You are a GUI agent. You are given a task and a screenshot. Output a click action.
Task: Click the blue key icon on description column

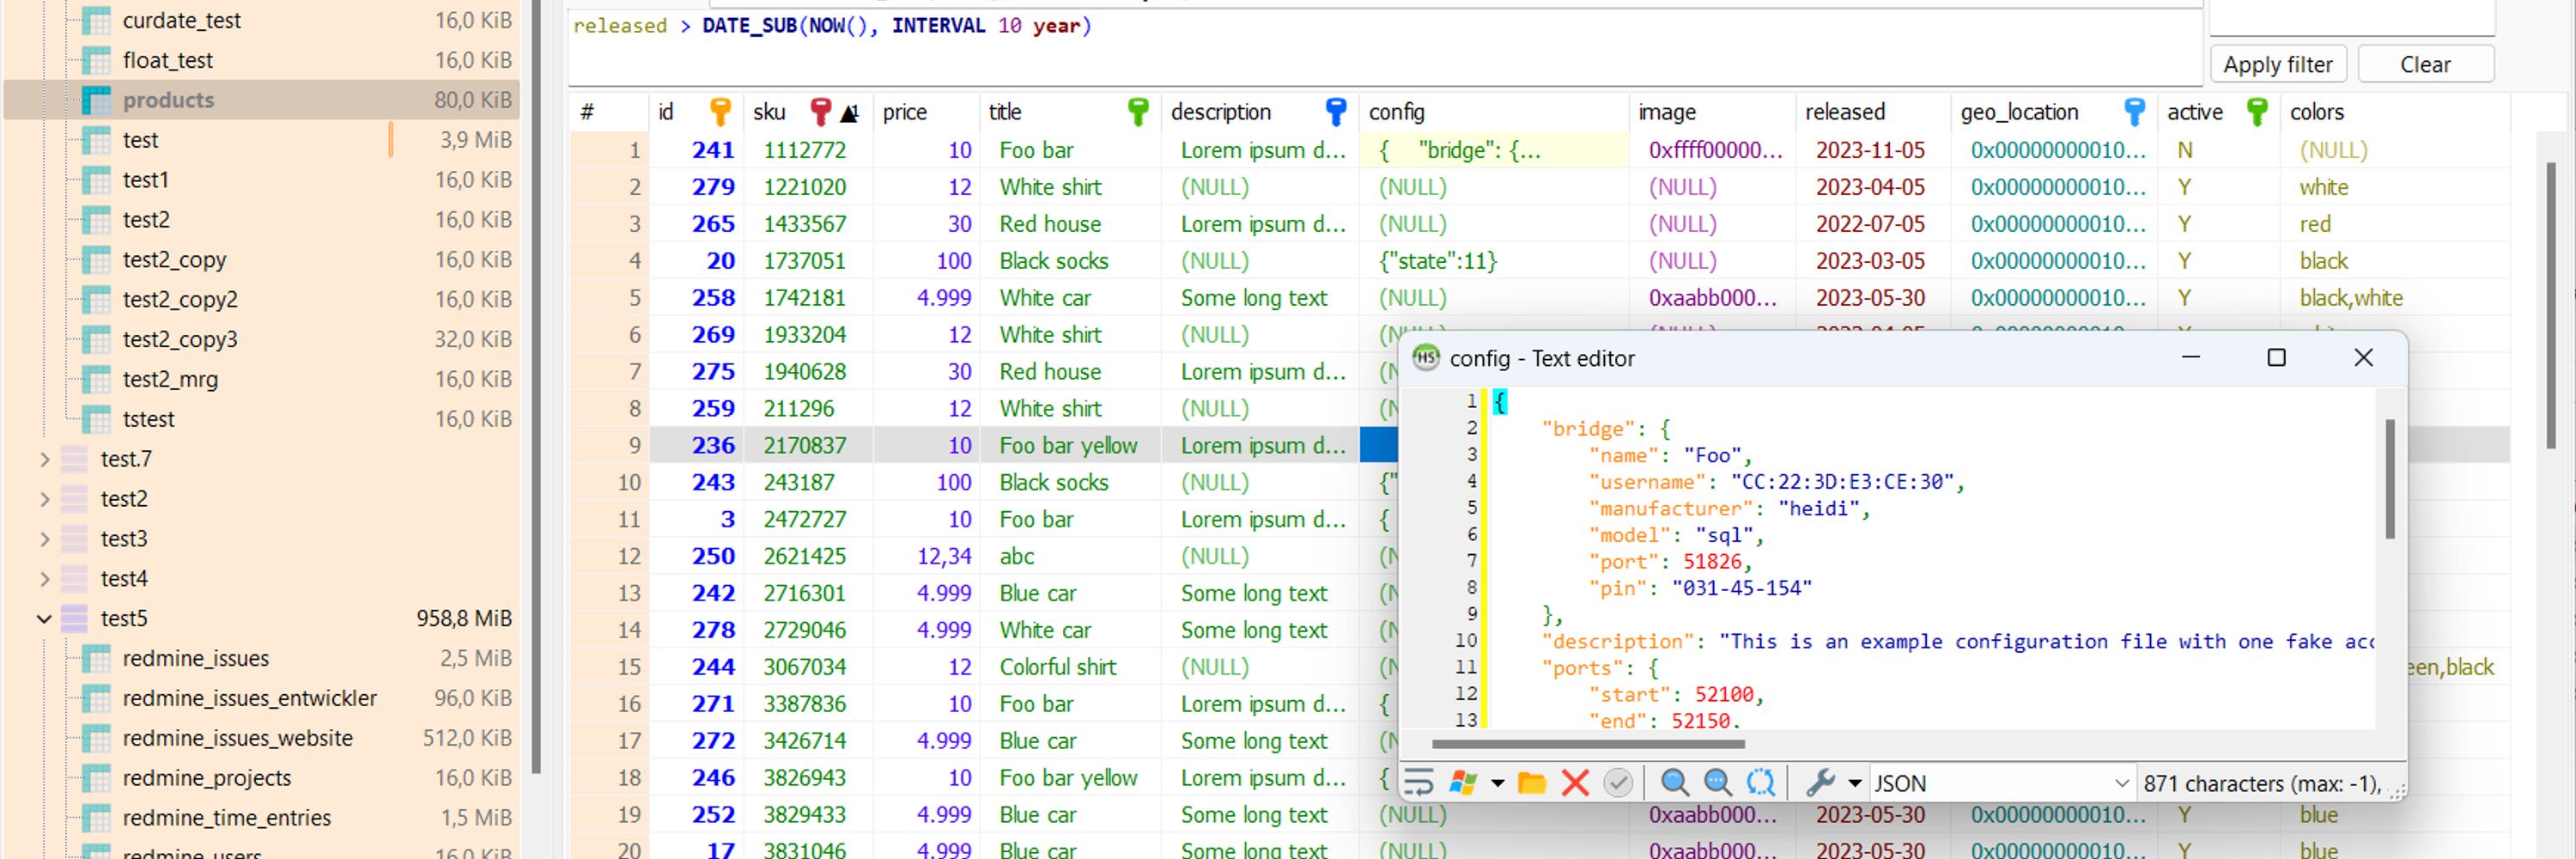click(x=1335, y=111)
